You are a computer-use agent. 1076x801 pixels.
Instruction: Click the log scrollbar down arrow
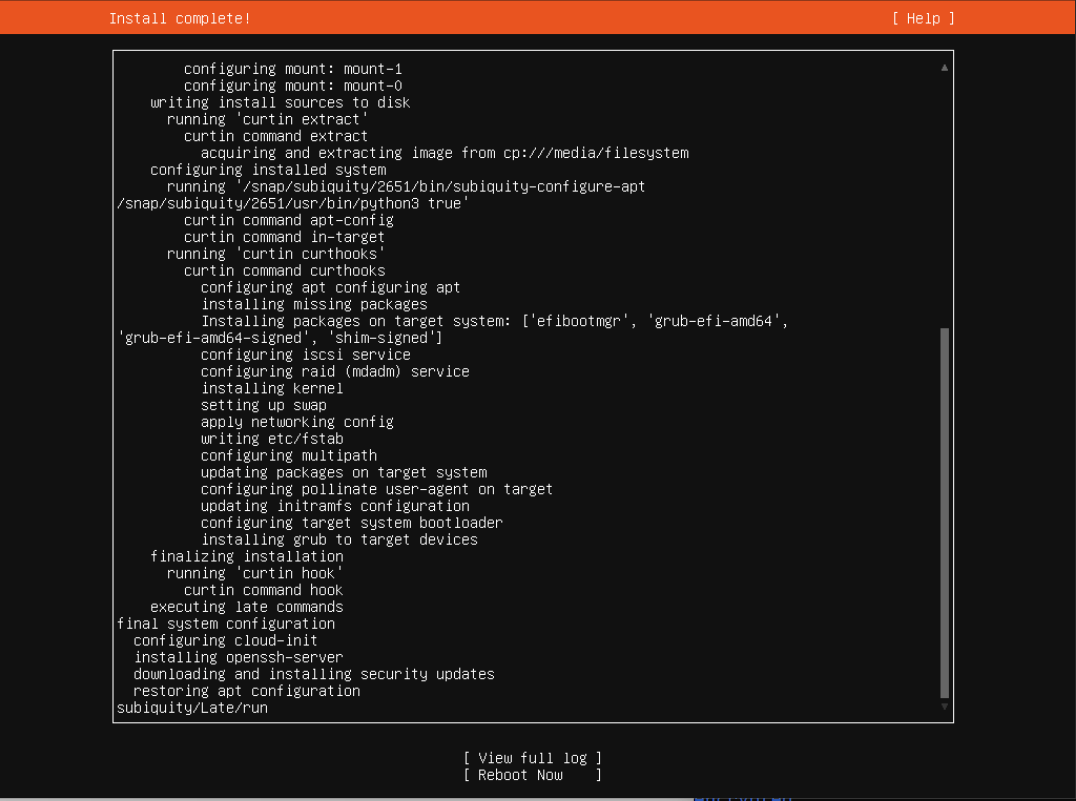pyautogui.click(x=944, y=707)
